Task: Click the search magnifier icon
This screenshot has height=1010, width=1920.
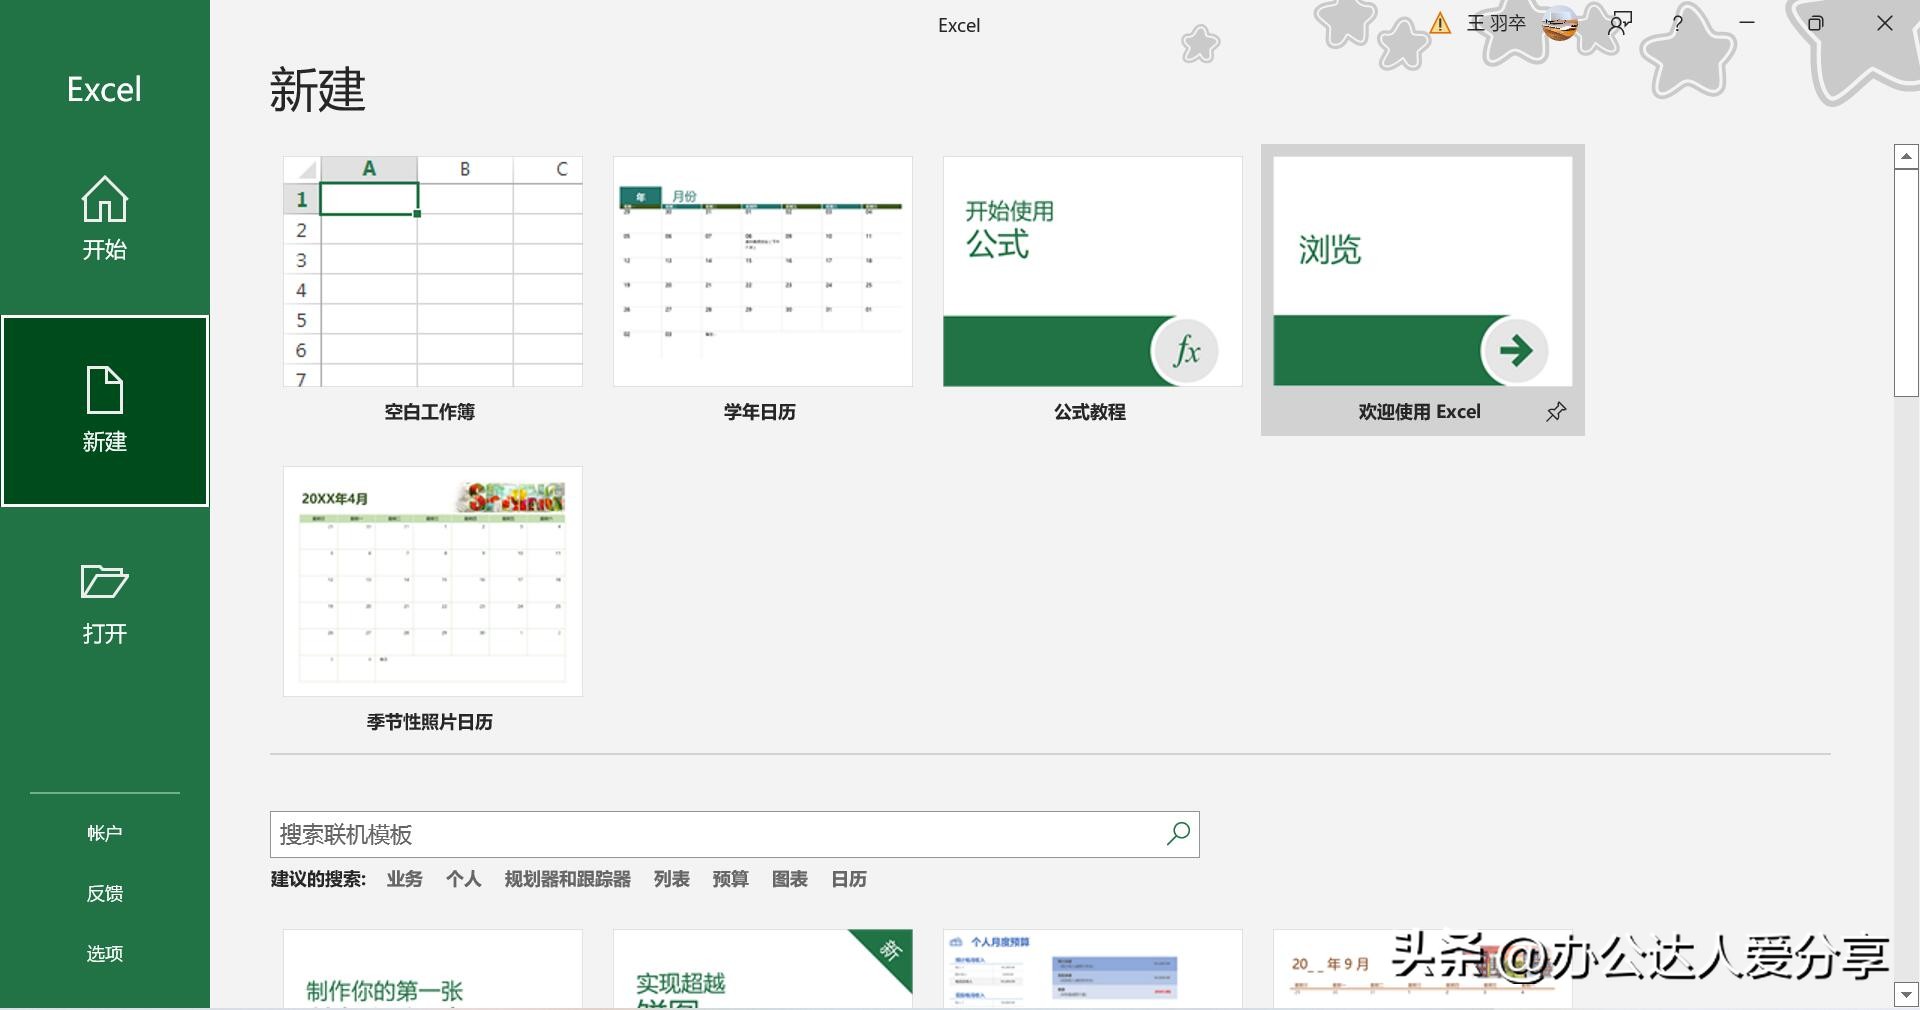Action: (x=1178, y=834)
